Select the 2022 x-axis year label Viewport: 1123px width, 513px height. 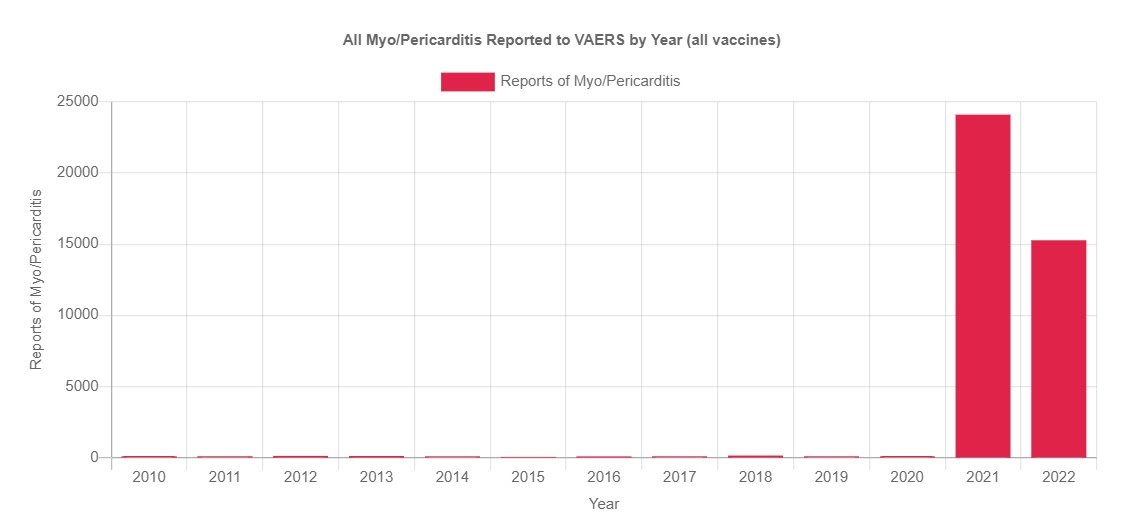(1058, 478)
